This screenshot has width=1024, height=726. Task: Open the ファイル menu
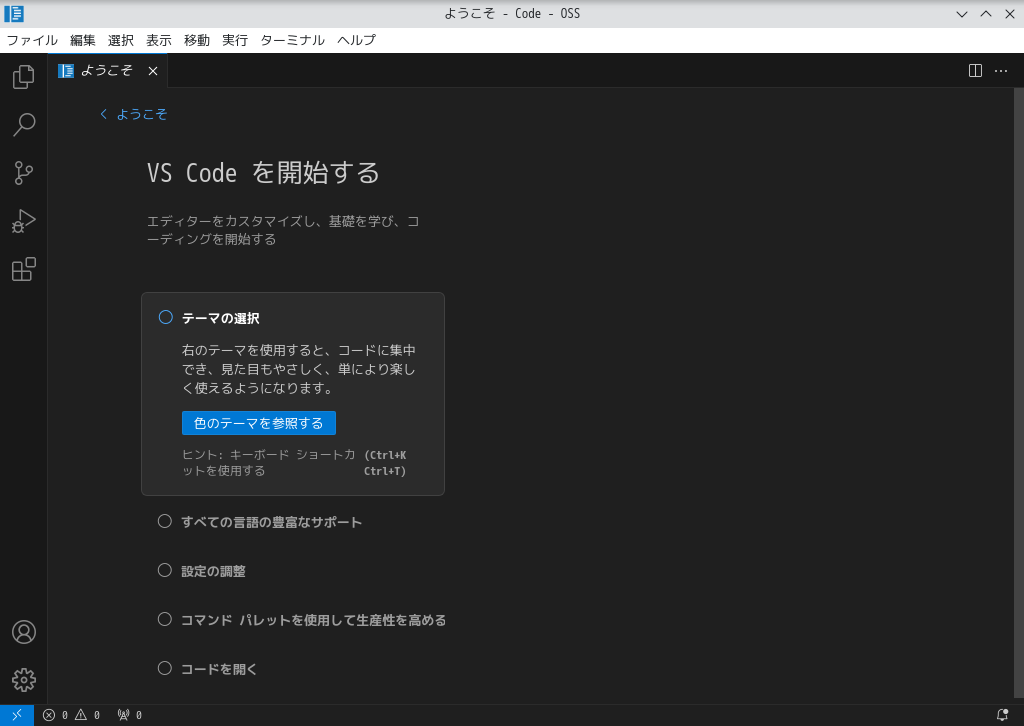[x=32, y=40]
